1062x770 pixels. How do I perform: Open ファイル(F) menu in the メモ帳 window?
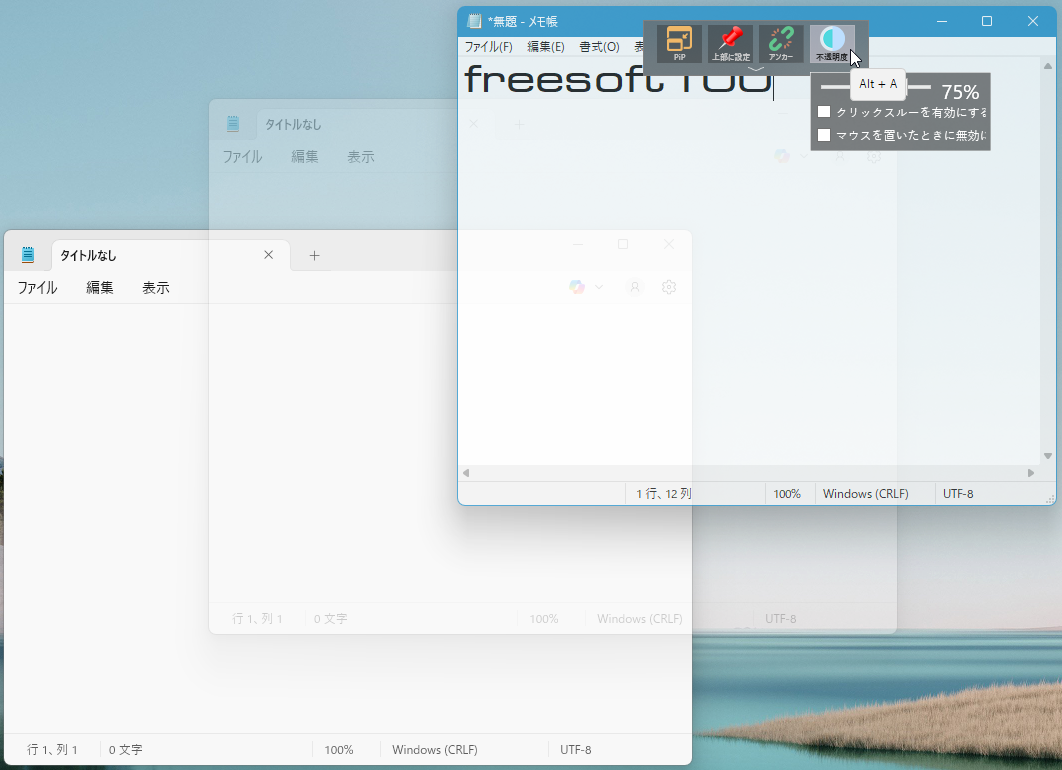click(488, 47)
